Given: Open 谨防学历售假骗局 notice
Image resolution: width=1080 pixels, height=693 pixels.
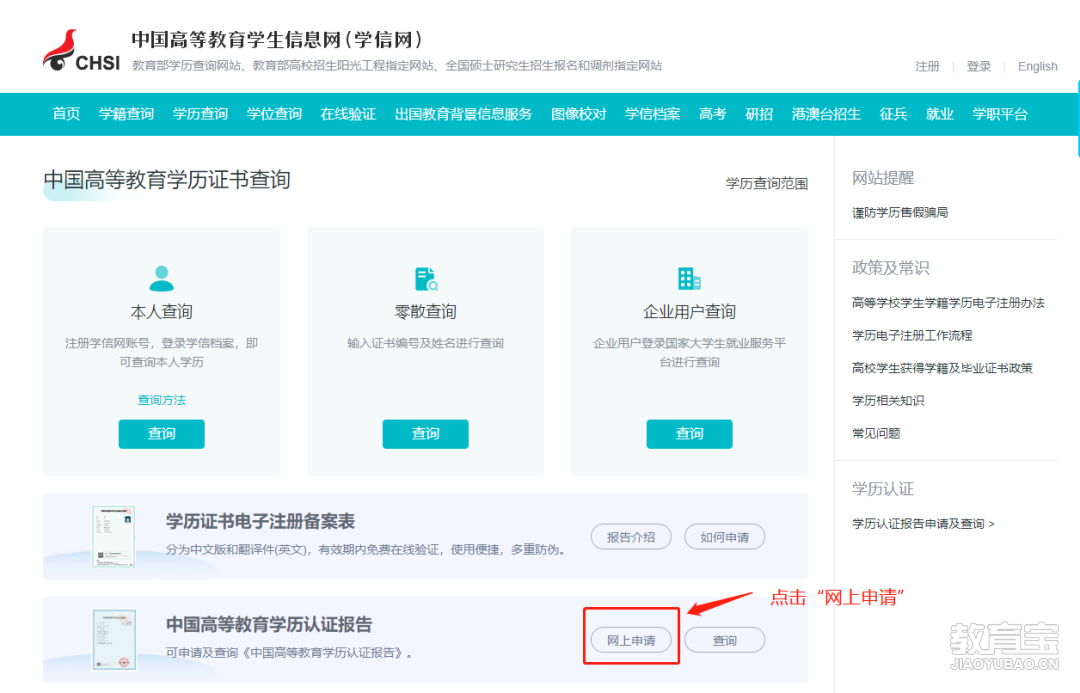Looking at the screenshot, I should pos(900,212).
